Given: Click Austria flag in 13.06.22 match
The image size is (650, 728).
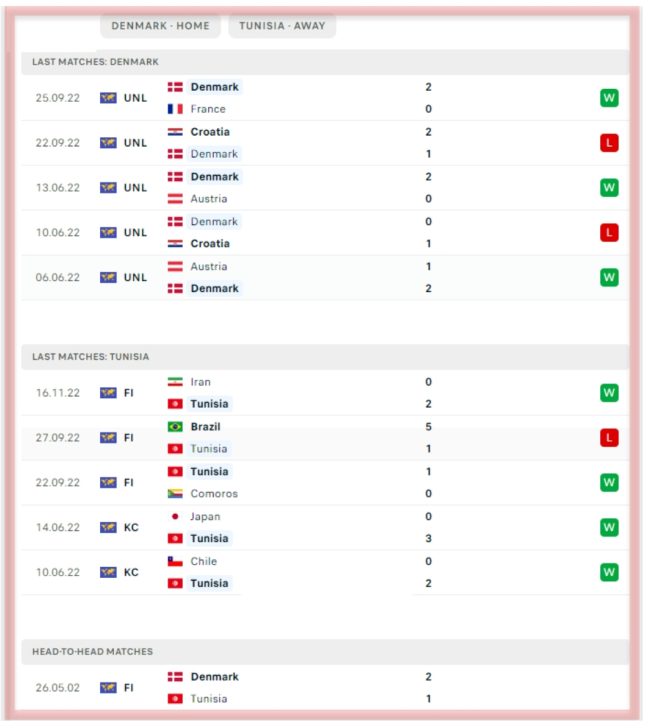Looking at the screenshot, I should click(x=175, y=199).
